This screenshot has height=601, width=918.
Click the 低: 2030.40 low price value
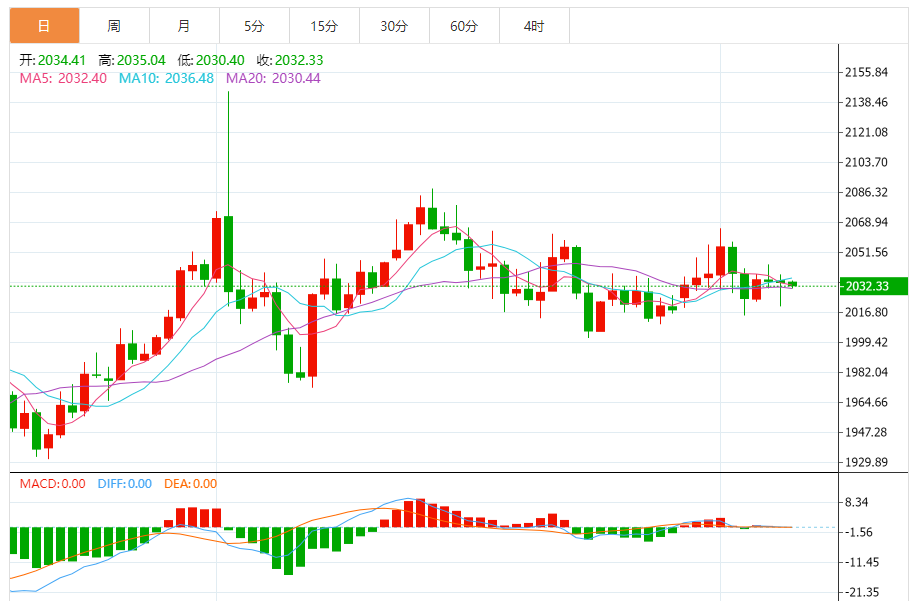tap(211, 60)
